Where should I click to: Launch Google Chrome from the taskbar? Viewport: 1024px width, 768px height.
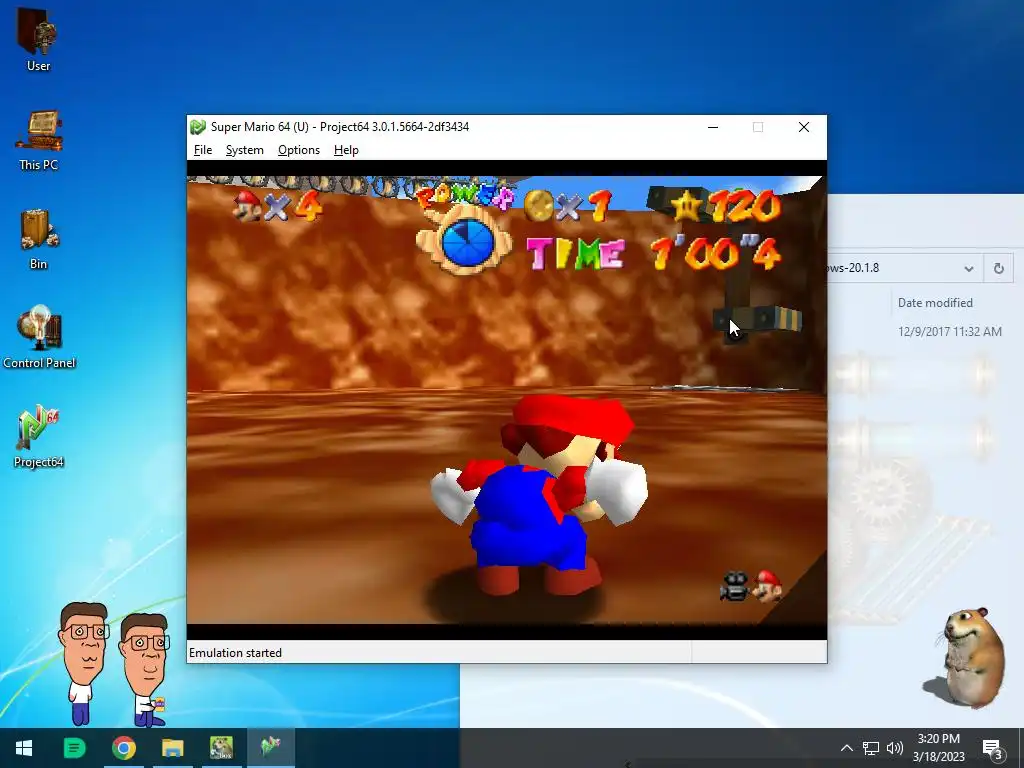[x=123, y=748]
